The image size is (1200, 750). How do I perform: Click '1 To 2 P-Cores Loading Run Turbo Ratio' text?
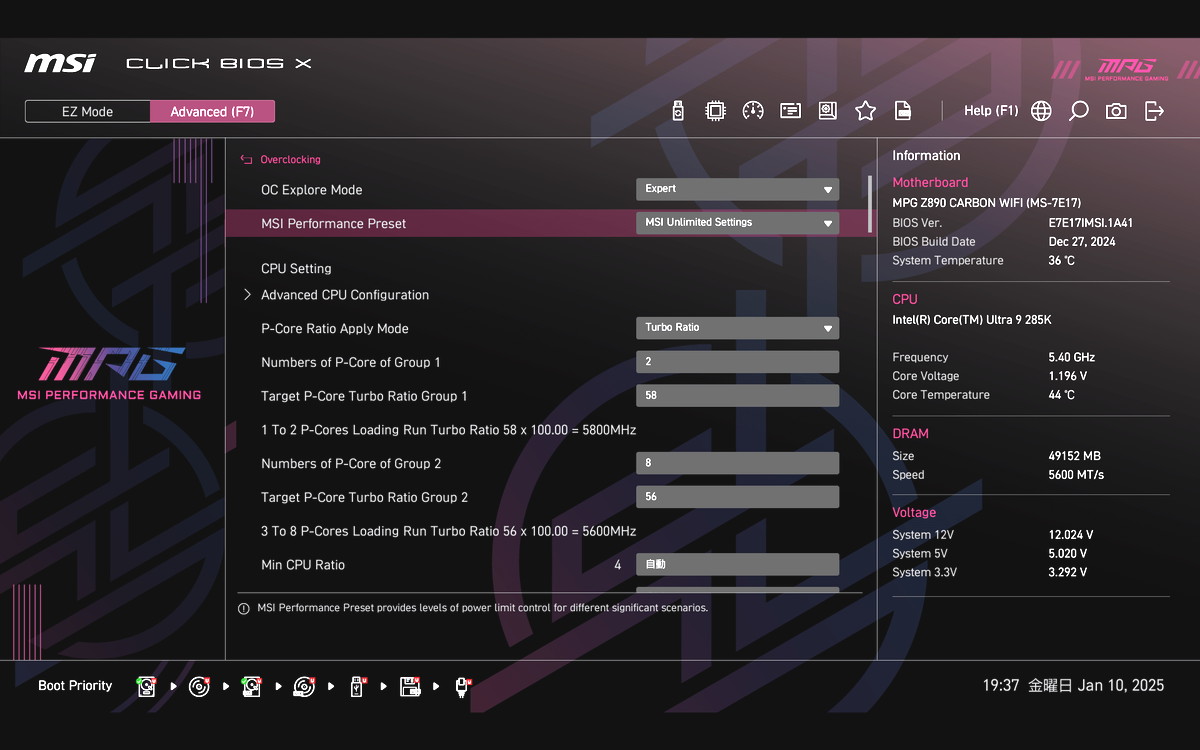pyautogui.click(x=449, y=430)
